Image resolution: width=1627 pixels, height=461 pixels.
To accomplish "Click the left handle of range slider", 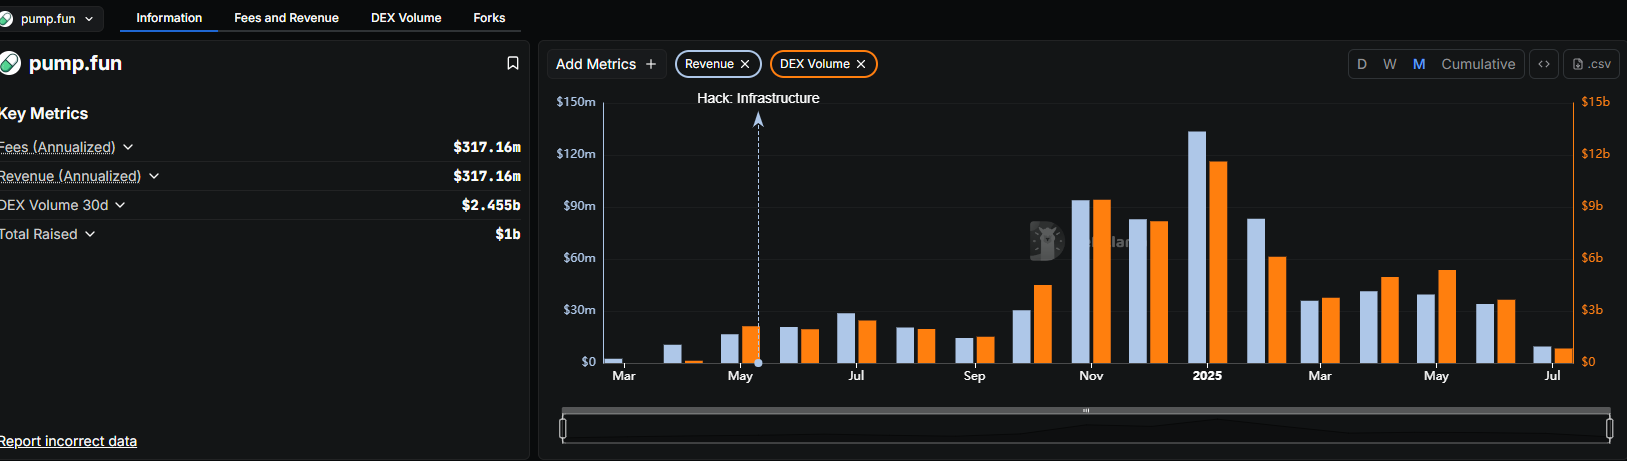I will click(563, 429).
